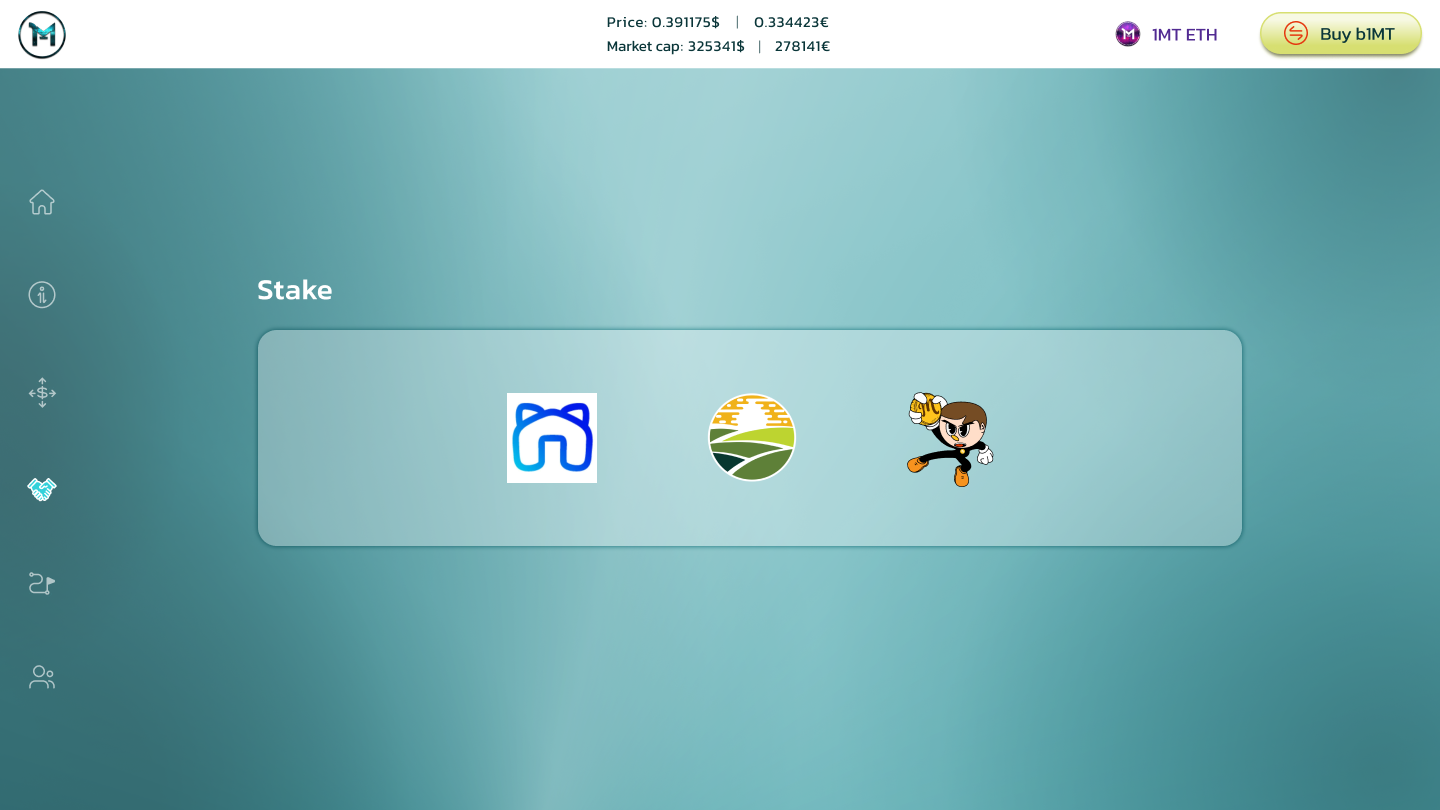Click the red swap icon in Buy button
The width and height of the screenshot is (1440, 810).
1296,34
